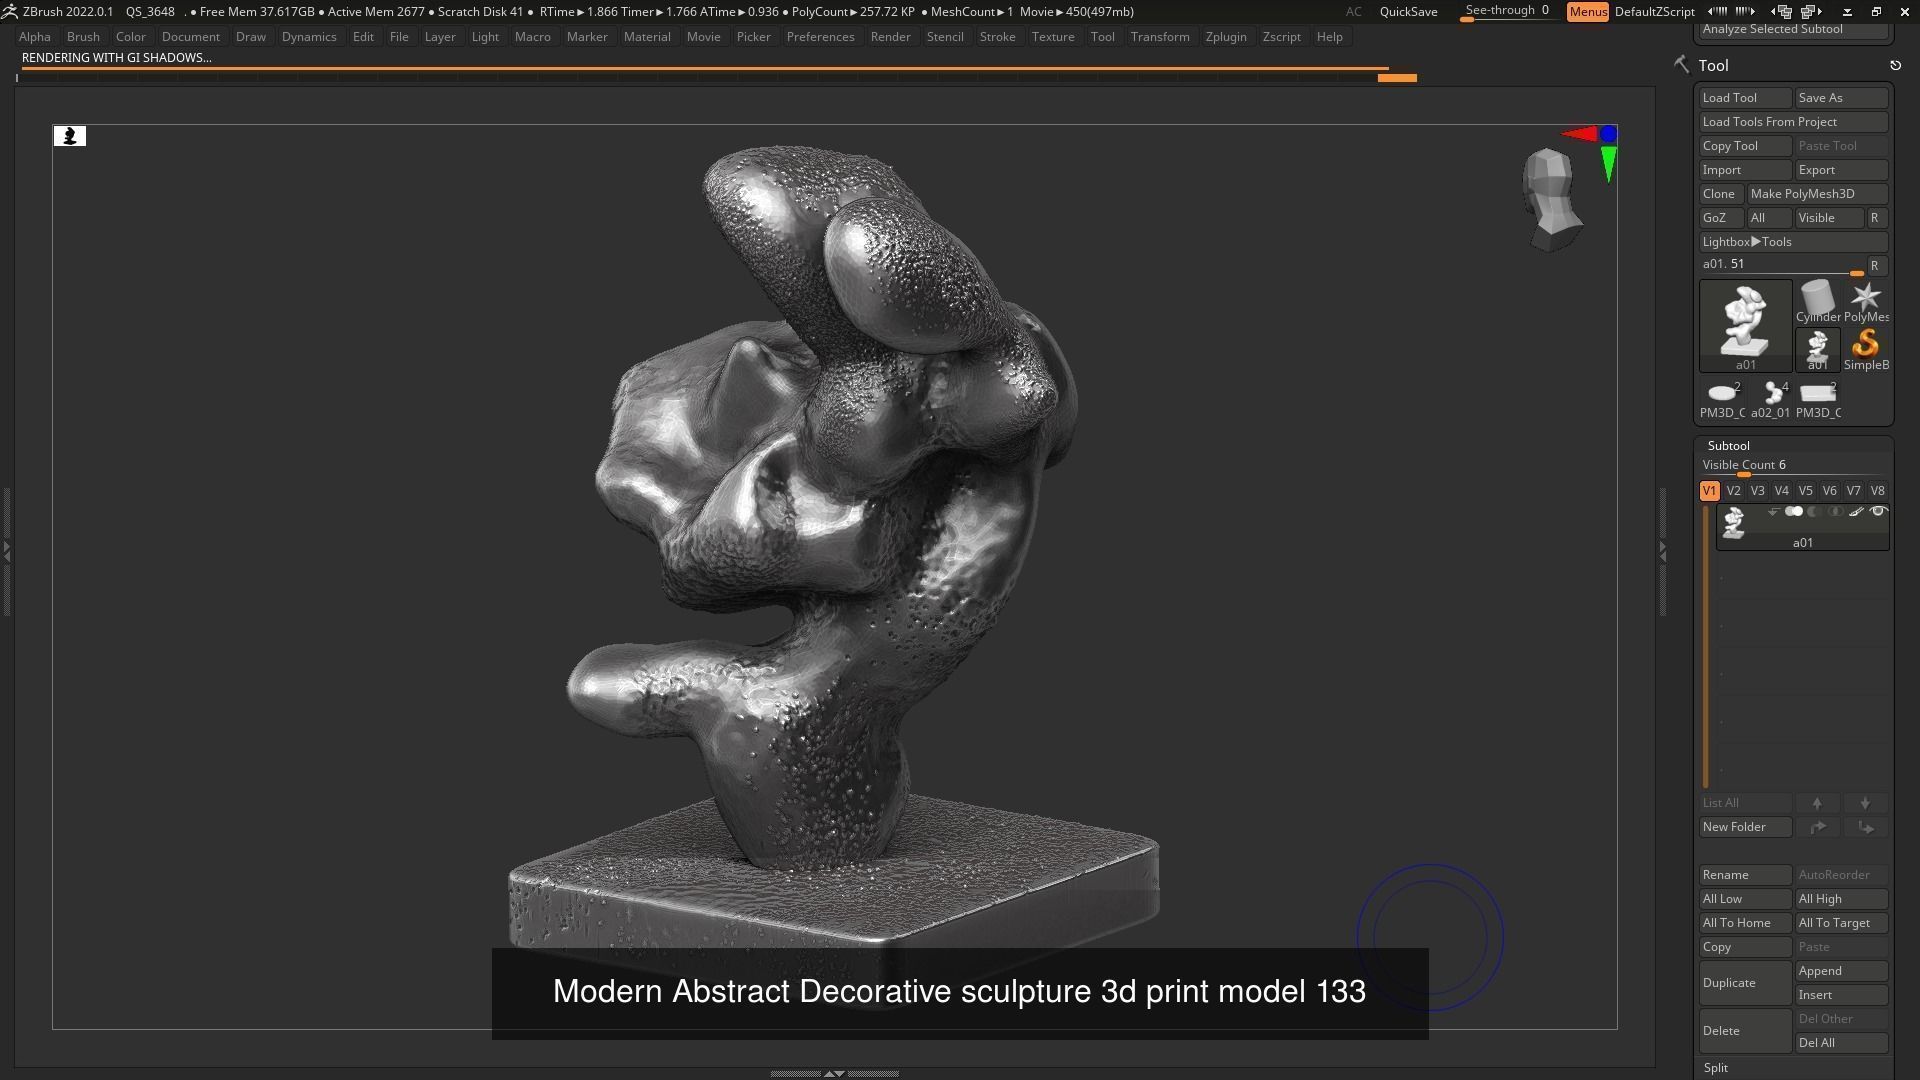Toggle a01 subtool eye visibility
This screenshot has height=1080, width=1920.
coord(1878,512)
